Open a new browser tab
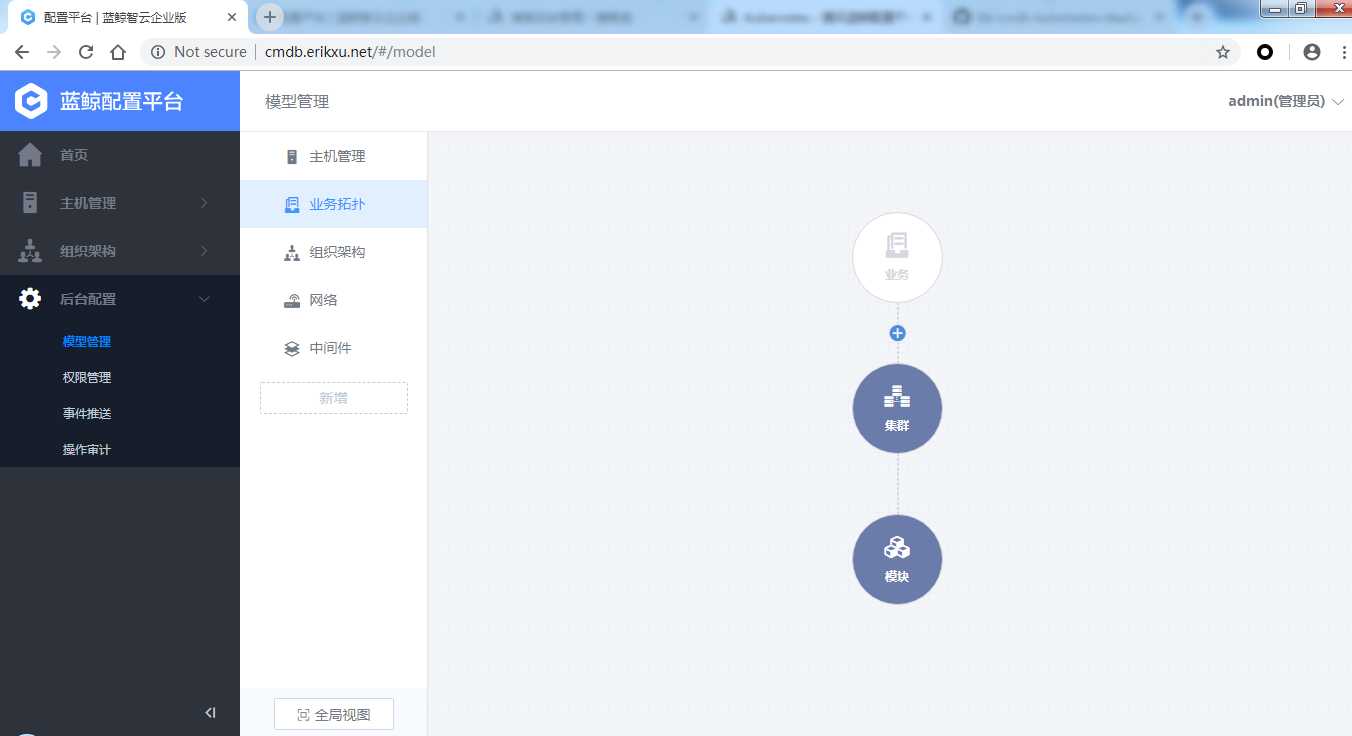This screenshot has width=1352, height=736. tap(269, 17)
